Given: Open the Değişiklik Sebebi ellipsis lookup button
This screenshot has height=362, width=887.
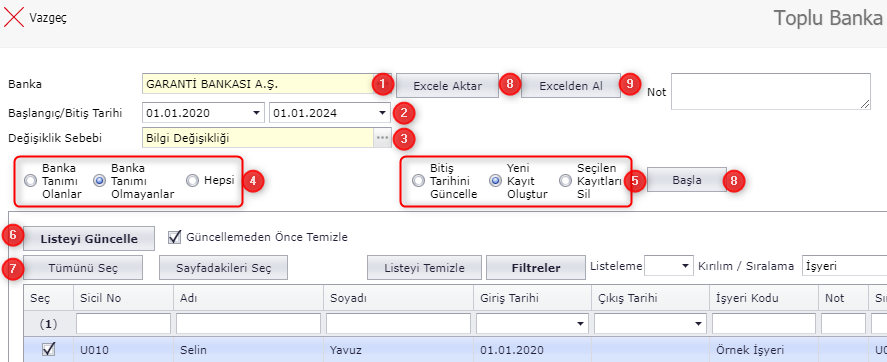Looking at the screenshot, I should pos(382,137).
